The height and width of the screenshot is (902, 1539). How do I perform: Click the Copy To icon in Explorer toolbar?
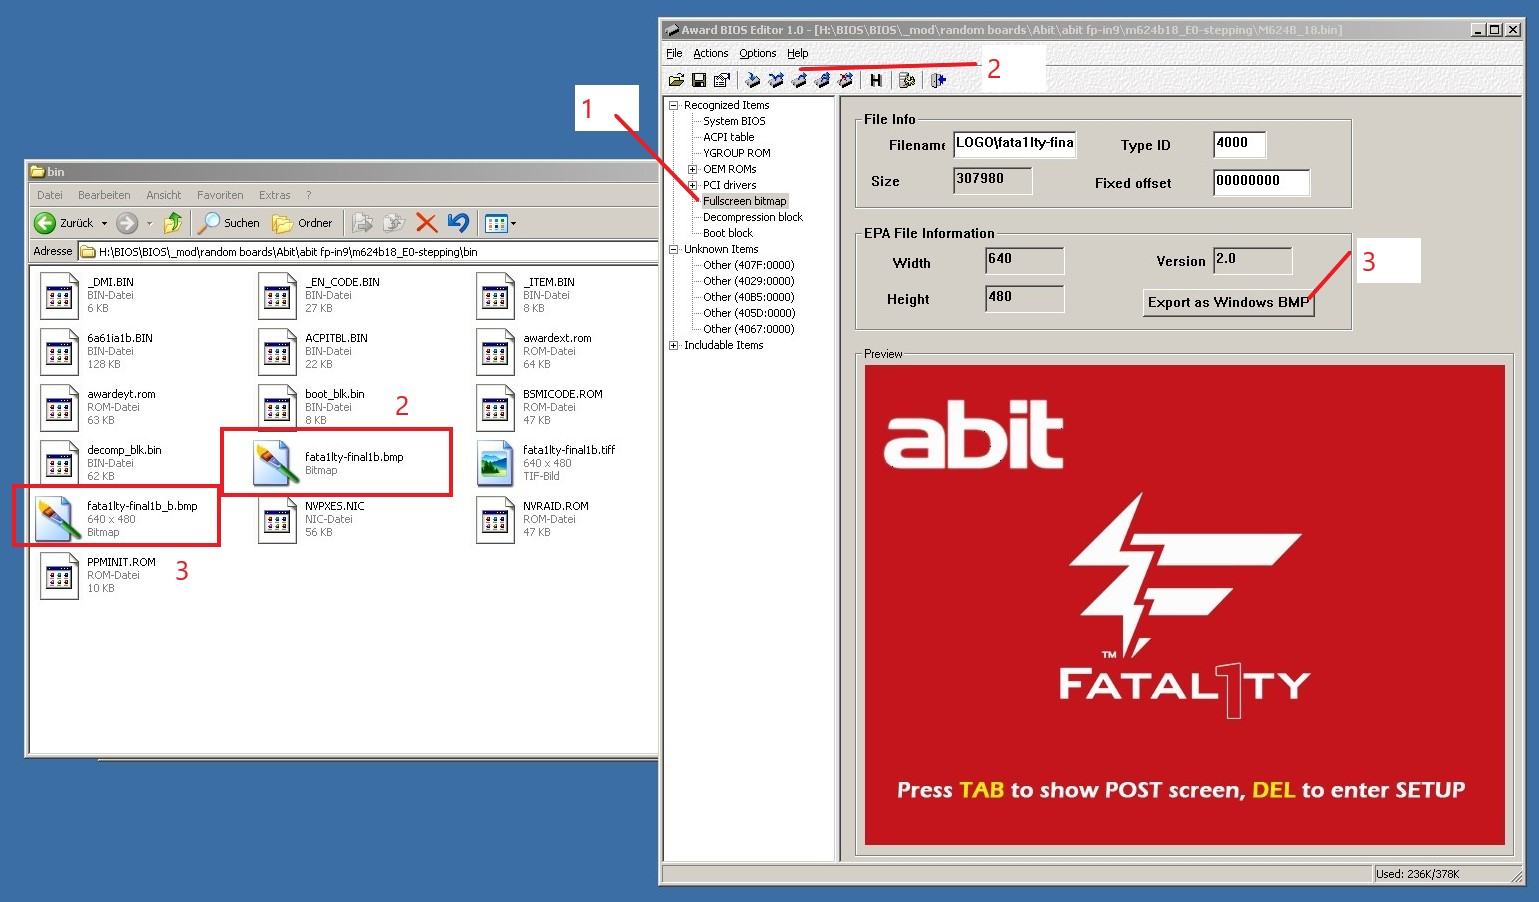394,223
